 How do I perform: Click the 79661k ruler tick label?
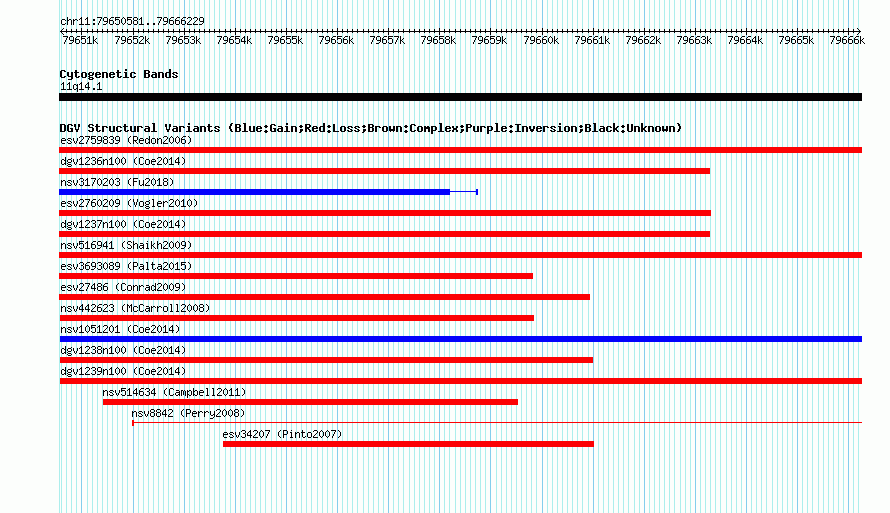pyautogui.click(x=592, y=40)
